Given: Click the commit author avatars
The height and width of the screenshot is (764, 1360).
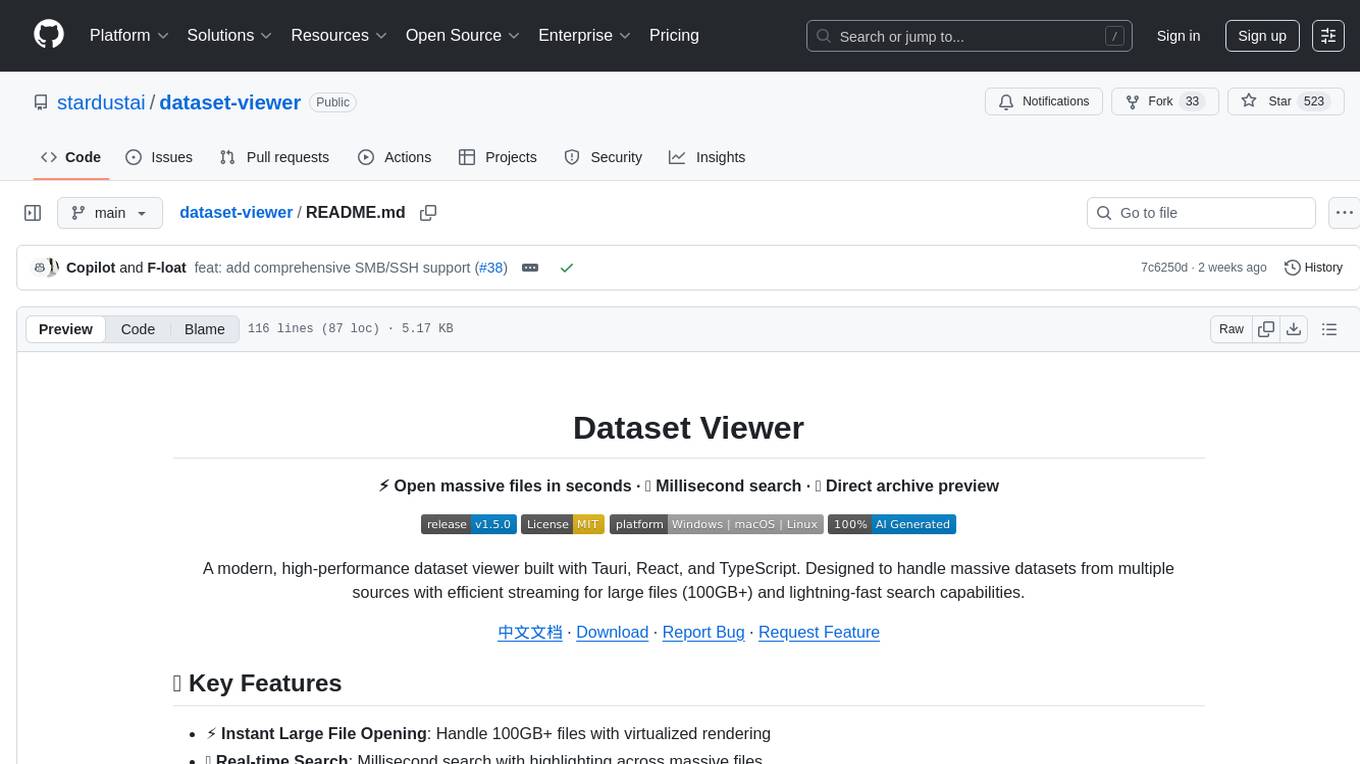Looking at the screenshot, I should point(47,268).
